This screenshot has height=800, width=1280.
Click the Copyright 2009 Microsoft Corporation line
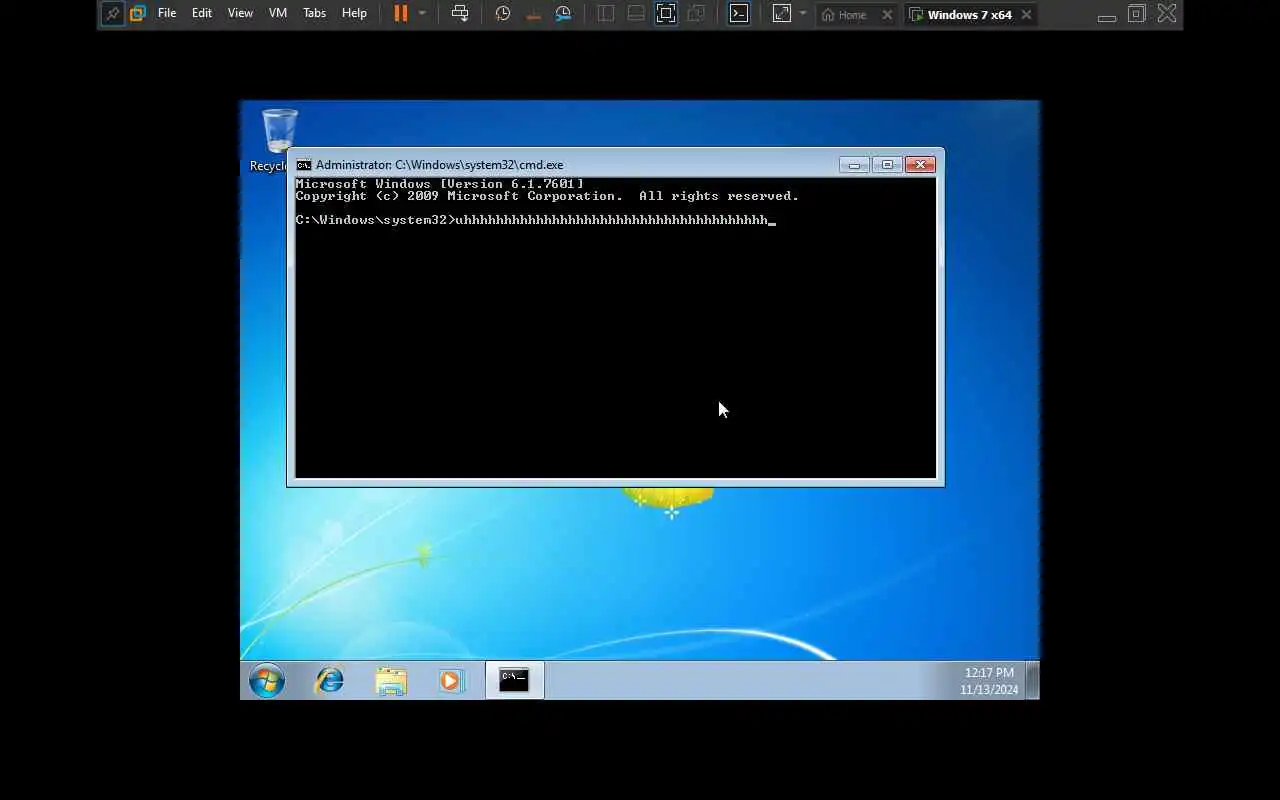coord(547,196)
